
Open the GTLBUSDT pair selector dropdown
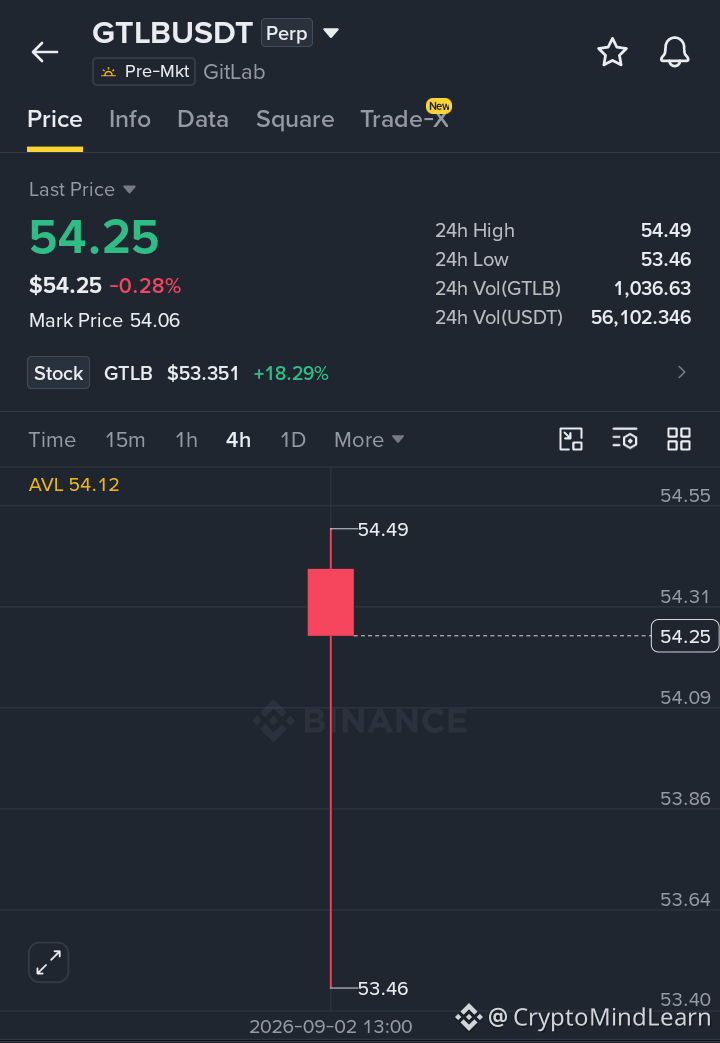pyautogui.click(x=331, y=33)
